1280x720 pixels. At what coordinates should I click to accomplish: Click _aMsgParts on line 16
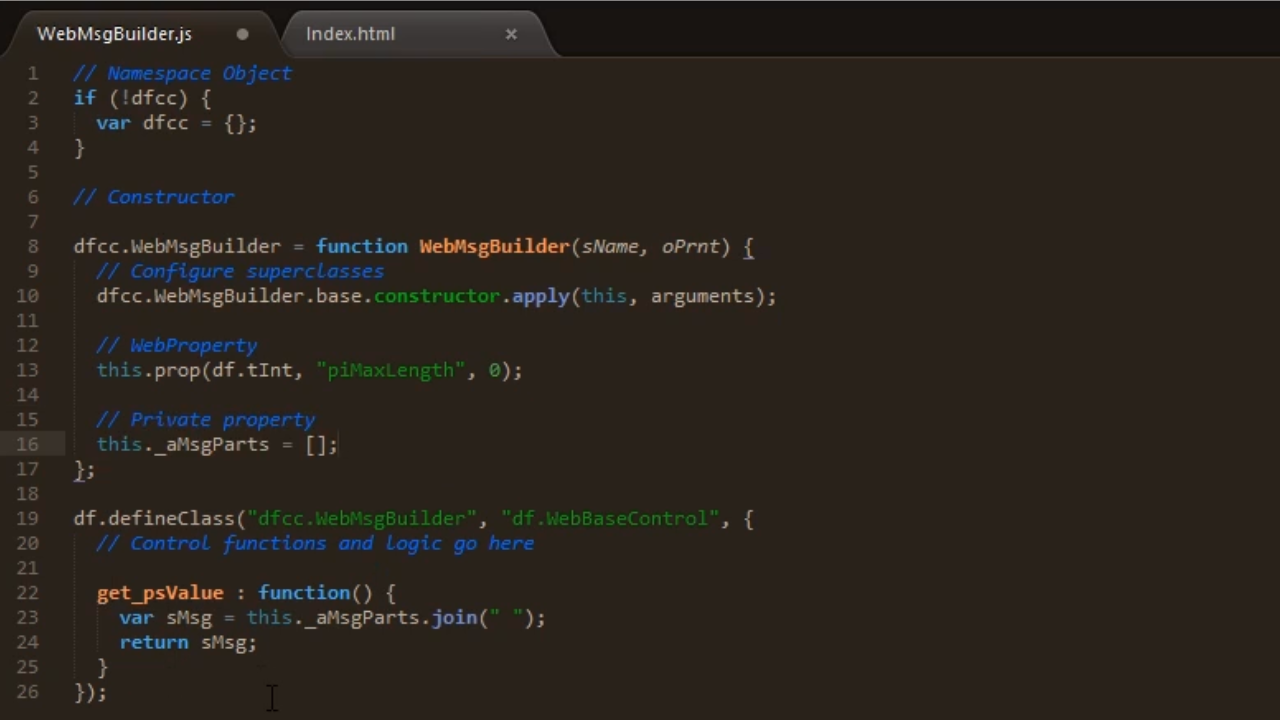point(211,445)
